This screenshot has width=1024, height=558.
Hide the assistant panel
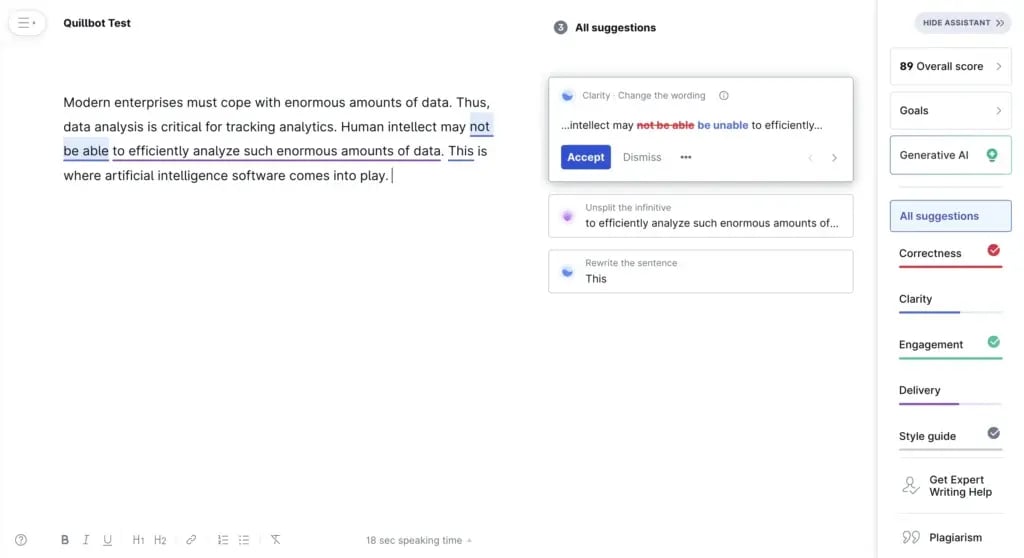961,23
